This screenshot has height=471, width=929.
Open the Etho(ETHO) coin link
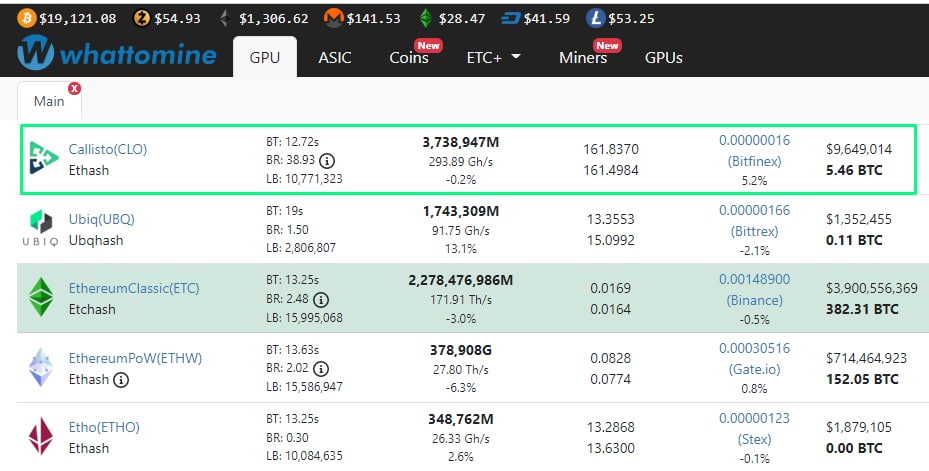pyautogui.click(x=104, y=427)
